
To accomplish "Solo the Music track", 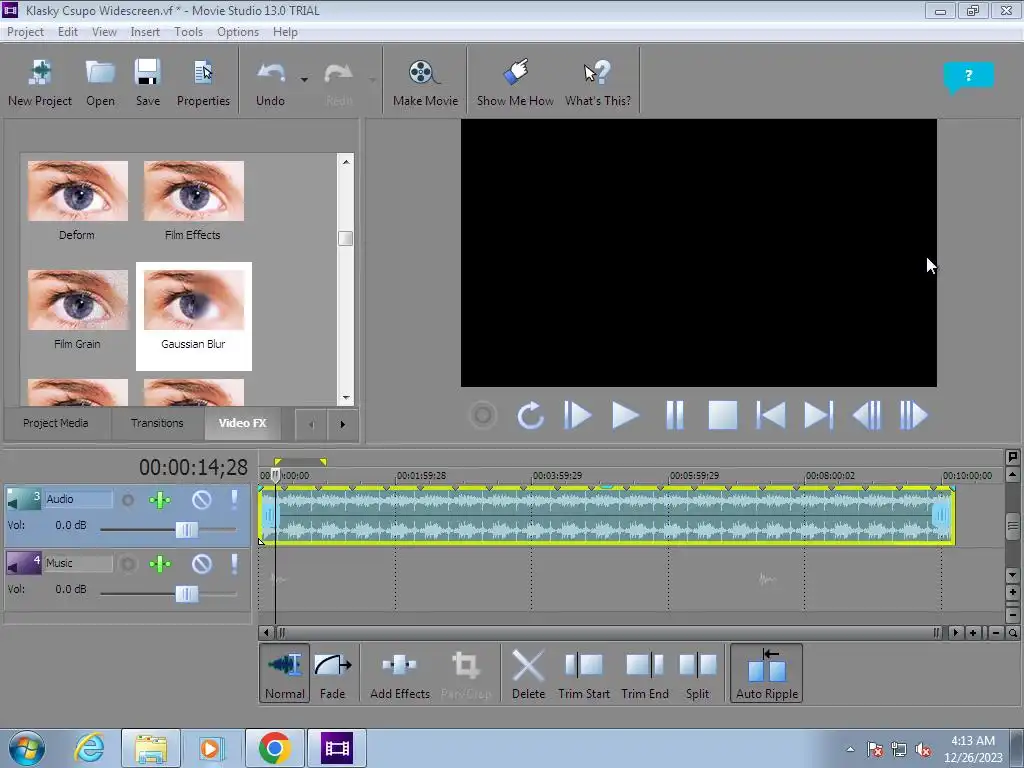I will [234, 564].
